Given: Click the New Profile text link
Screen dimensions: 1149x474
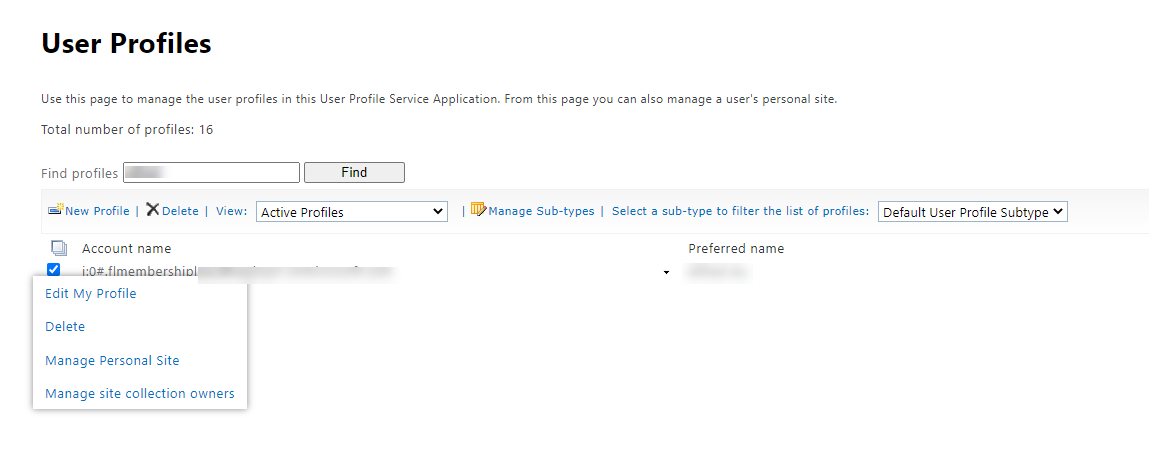Looking at the screenshot, I should coord(97,211).
